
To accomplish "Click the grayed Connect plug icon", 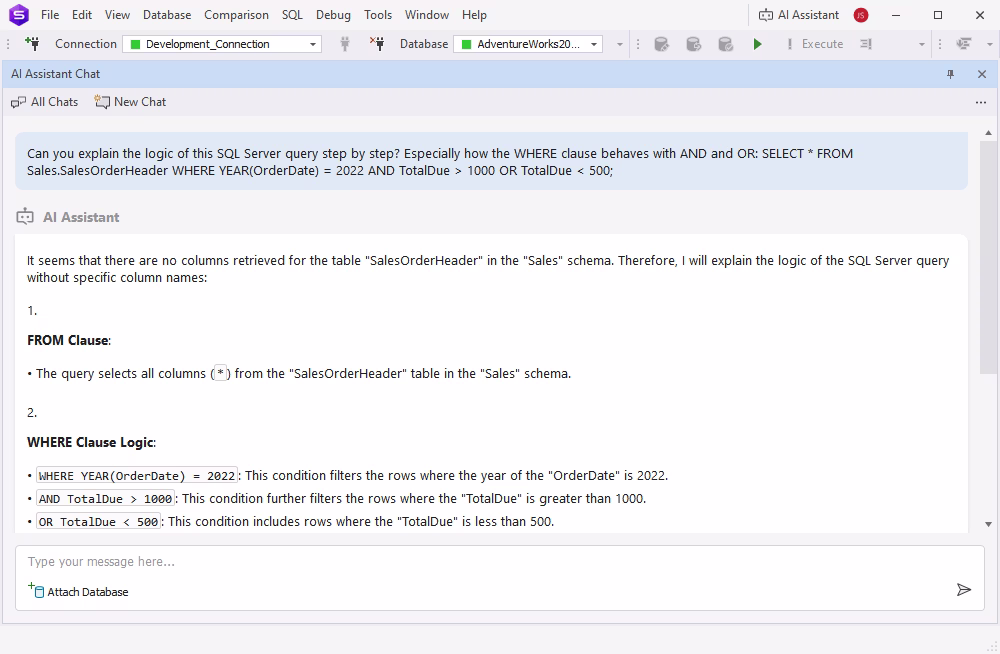I will tap(344, 43).
